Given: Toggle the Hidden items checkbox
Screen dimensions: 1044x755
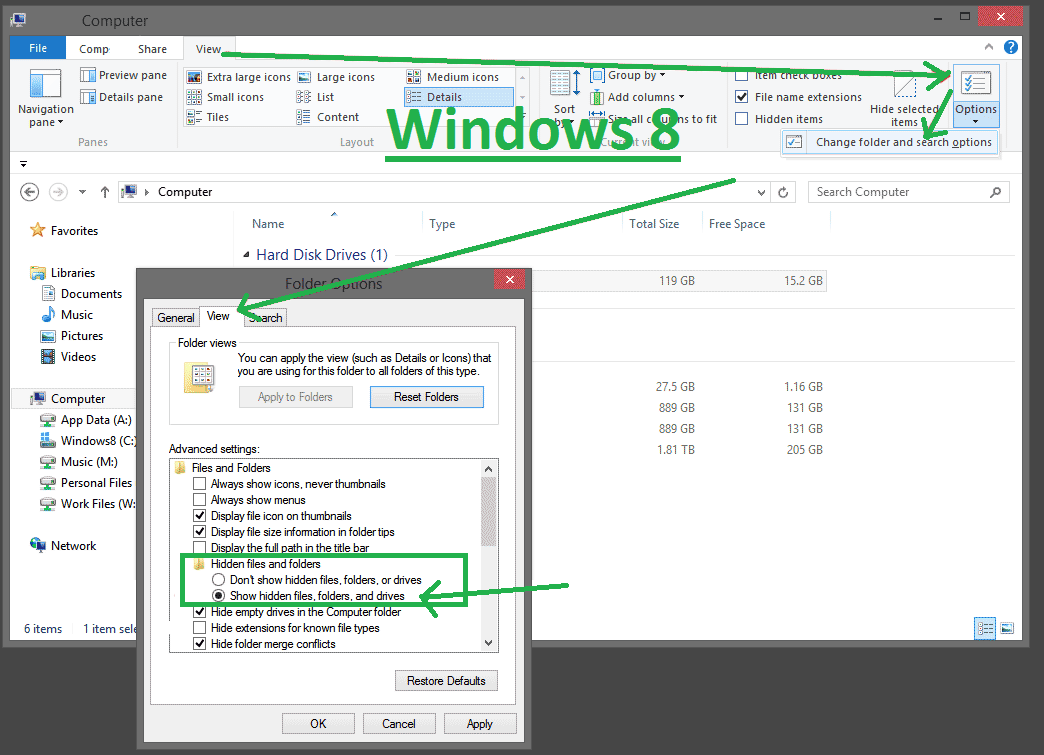Looking at the screenshot, I should 741,119.
